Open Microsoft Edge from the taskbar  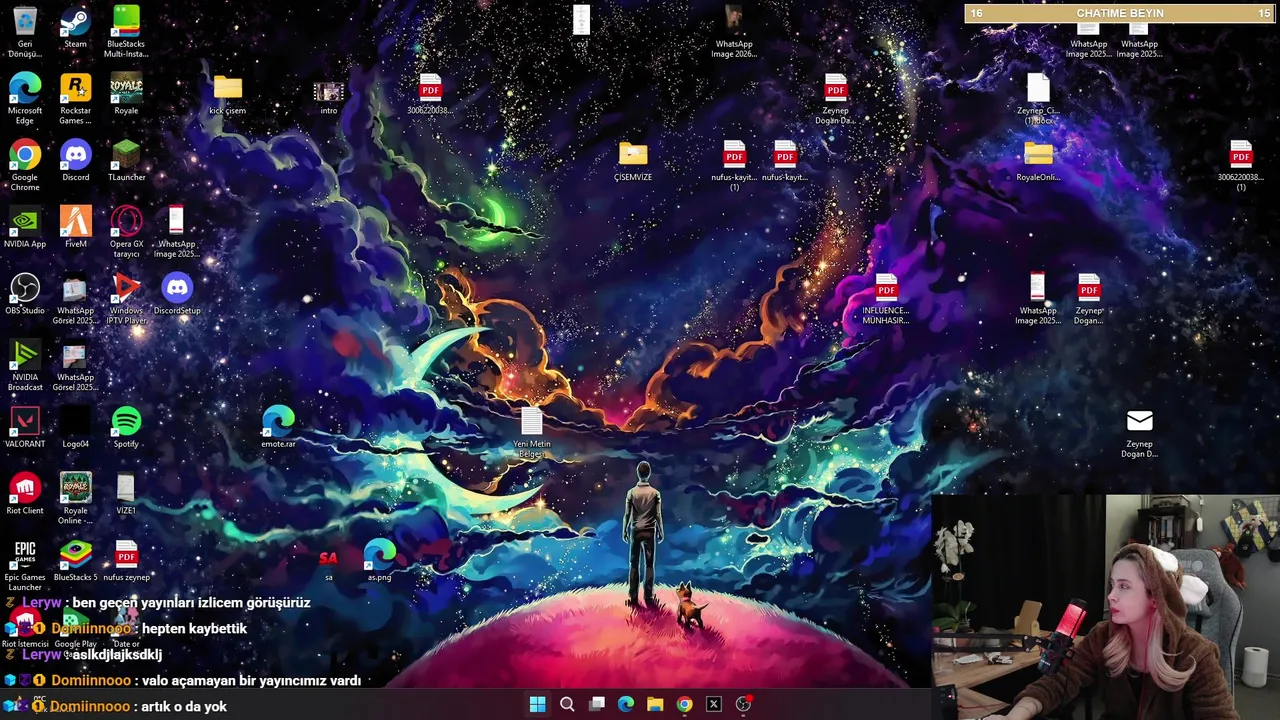(x=626, y=704)
